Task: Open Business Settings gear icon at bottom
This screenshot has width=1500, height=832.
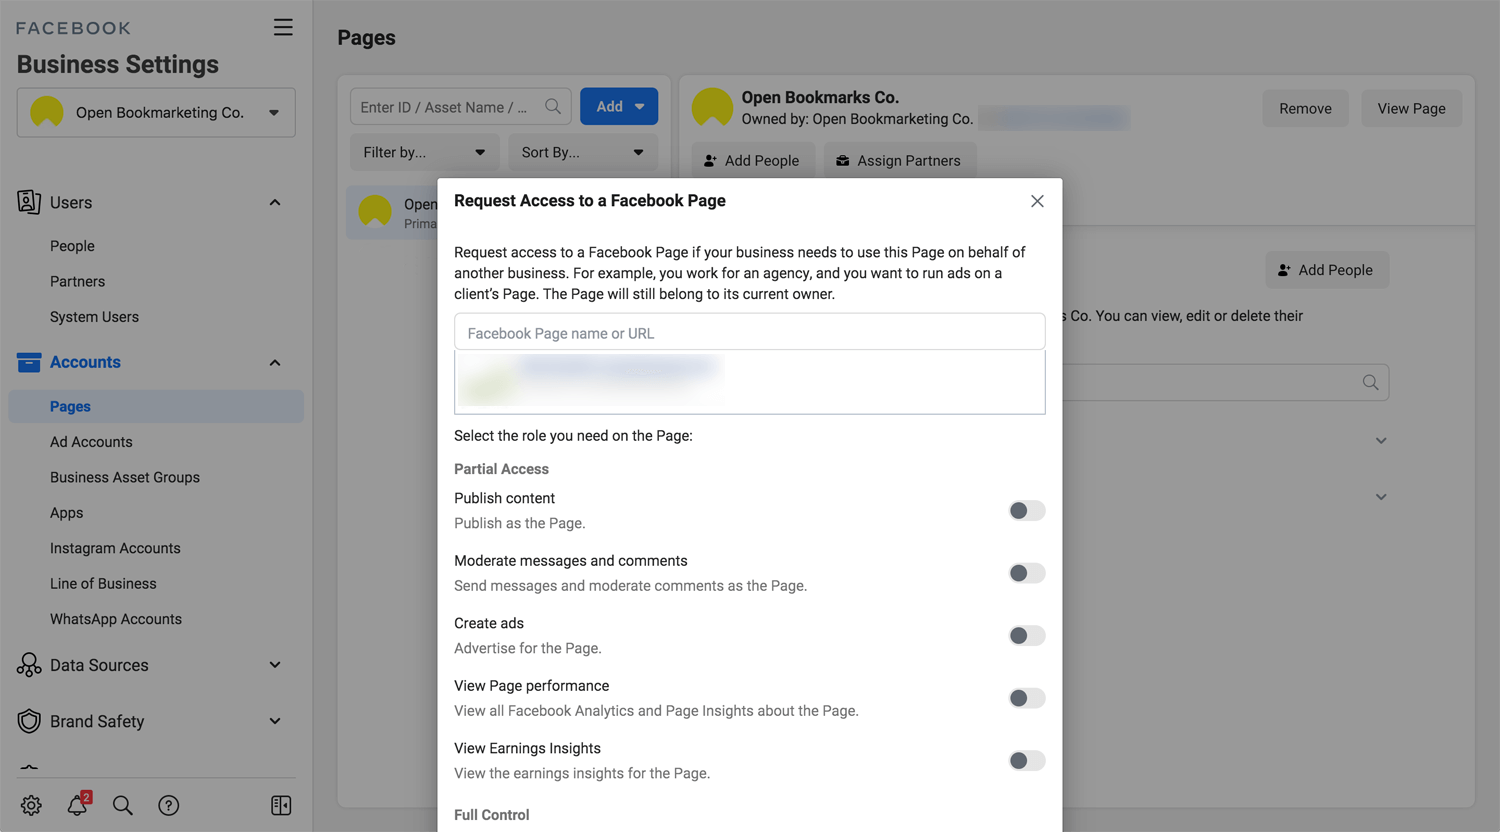Action: click(x=31, y=805)
